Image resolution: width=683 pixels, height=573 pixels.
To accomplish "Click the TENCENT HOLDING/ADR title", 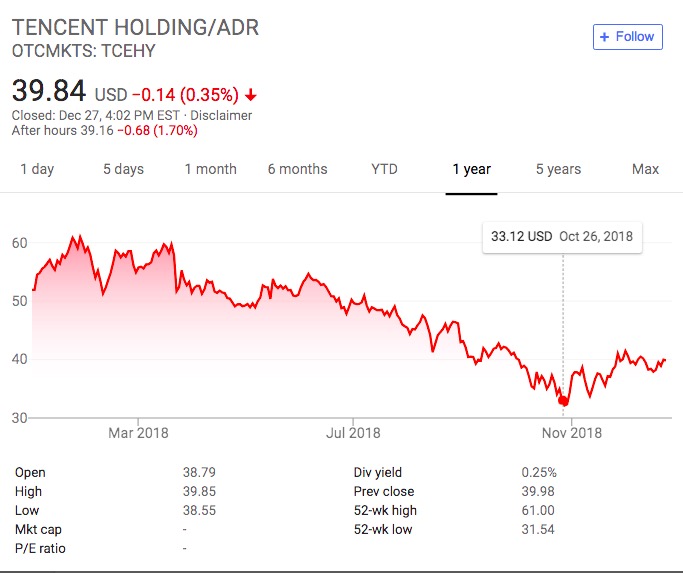I will click(135, 27).
